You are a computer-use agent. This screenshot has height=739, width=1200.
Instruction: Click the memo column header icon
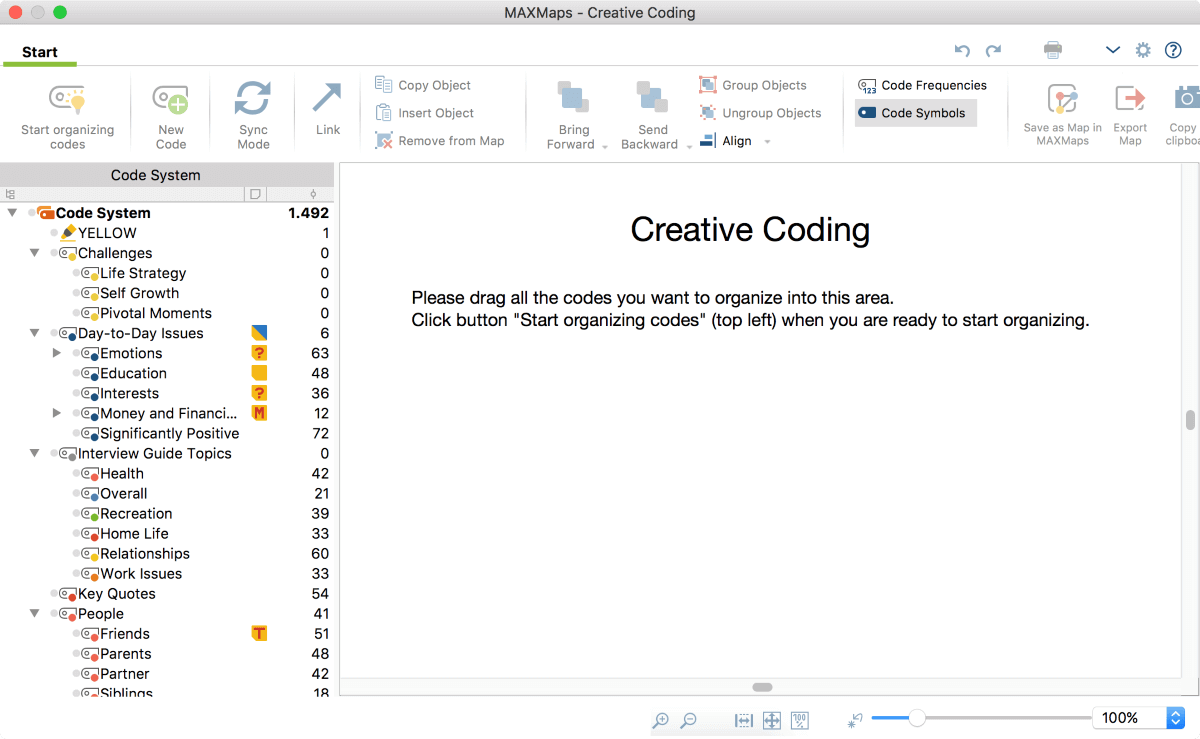tap(255, 194)
